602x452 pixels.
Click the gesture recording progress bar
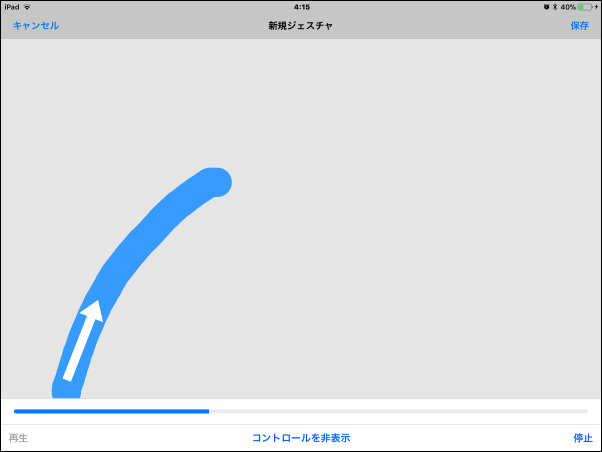click(301, 411)
